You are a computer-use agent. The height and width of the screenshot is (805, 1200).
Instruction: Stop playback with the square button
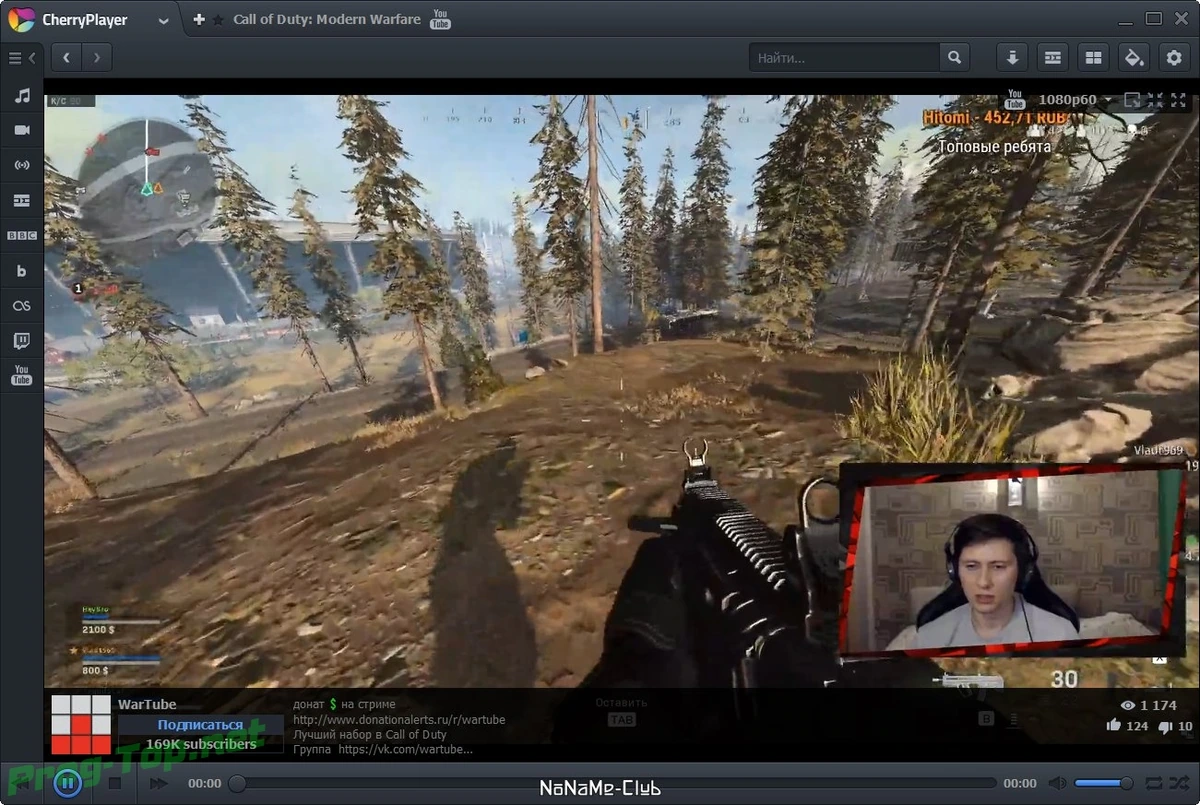pos(114,784)
